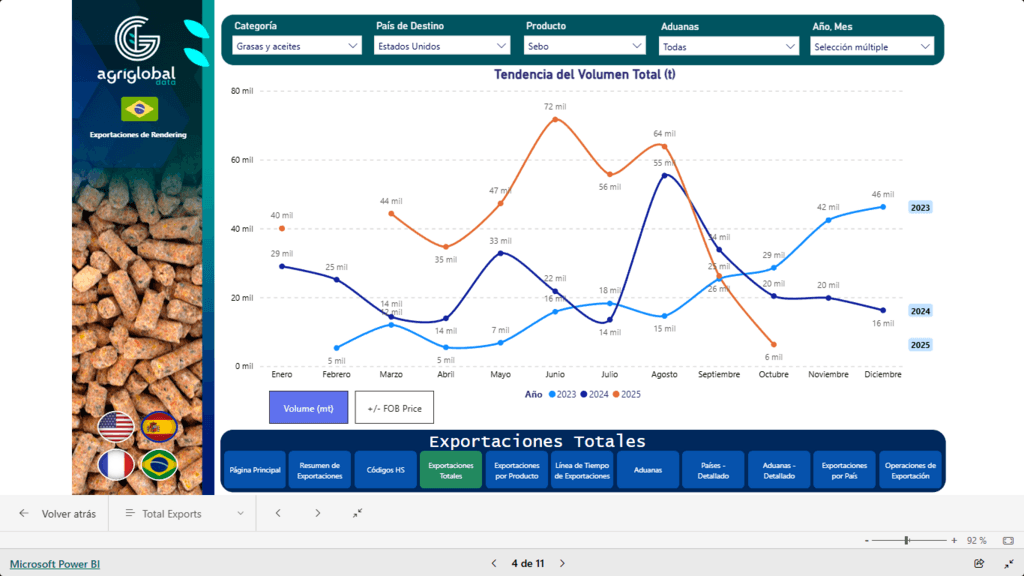Expand País de Destino dropdown
Viewport: 1024px width, 576px height.
[x=442, y=46]
